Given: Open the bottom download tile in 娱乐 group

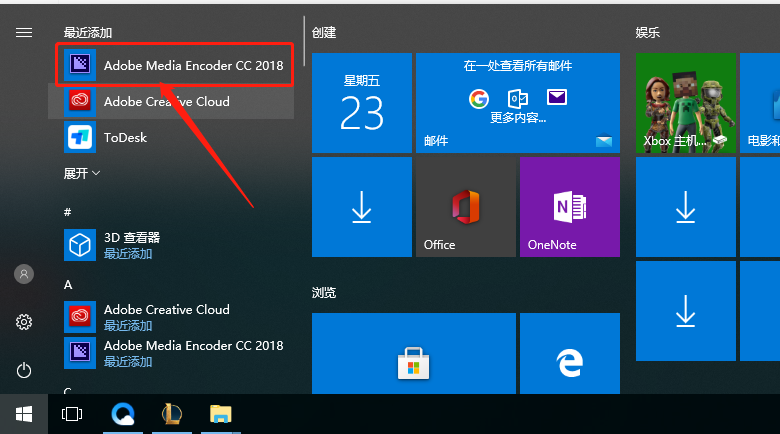Looking at the screenshot, I should click(x=685, y=311).
